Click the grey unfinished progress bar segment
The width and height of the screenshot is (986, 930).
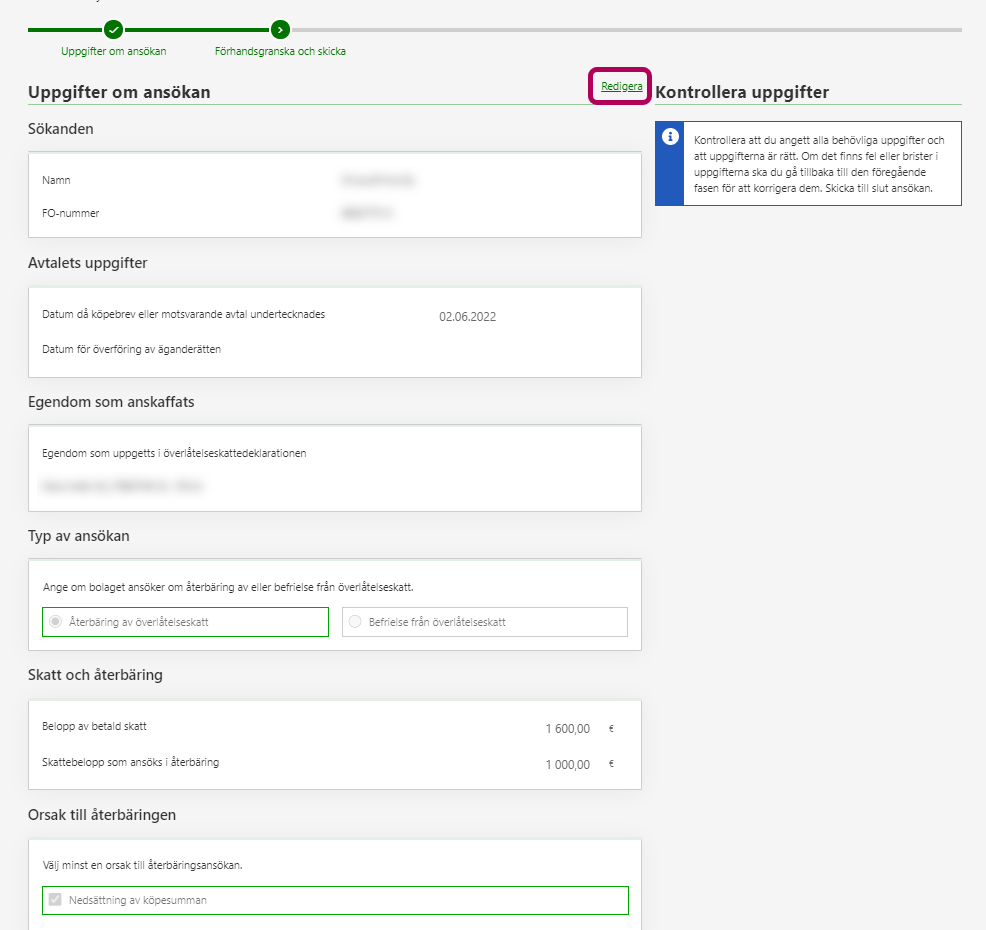tap(620, 30)
